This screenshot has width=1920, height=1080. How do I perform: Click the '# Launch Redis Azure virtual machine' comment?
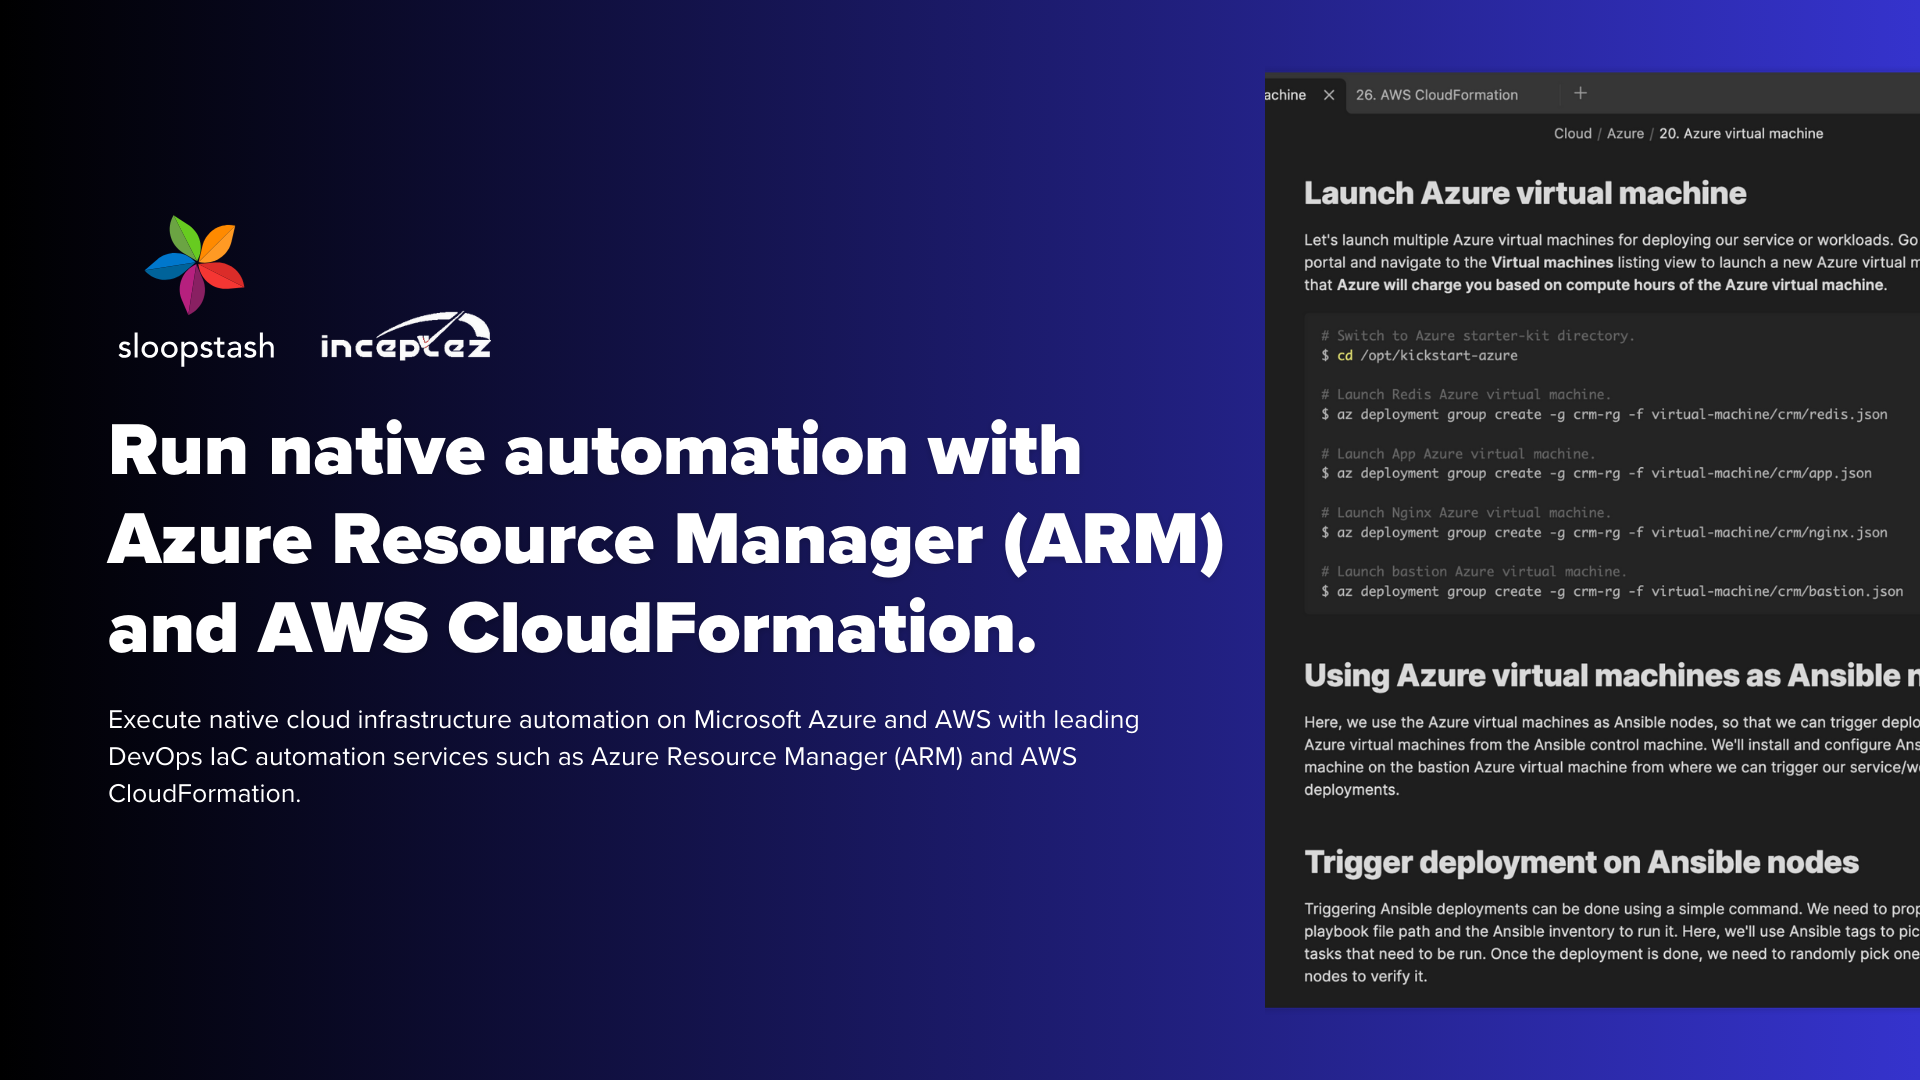tap(1466, 394)
